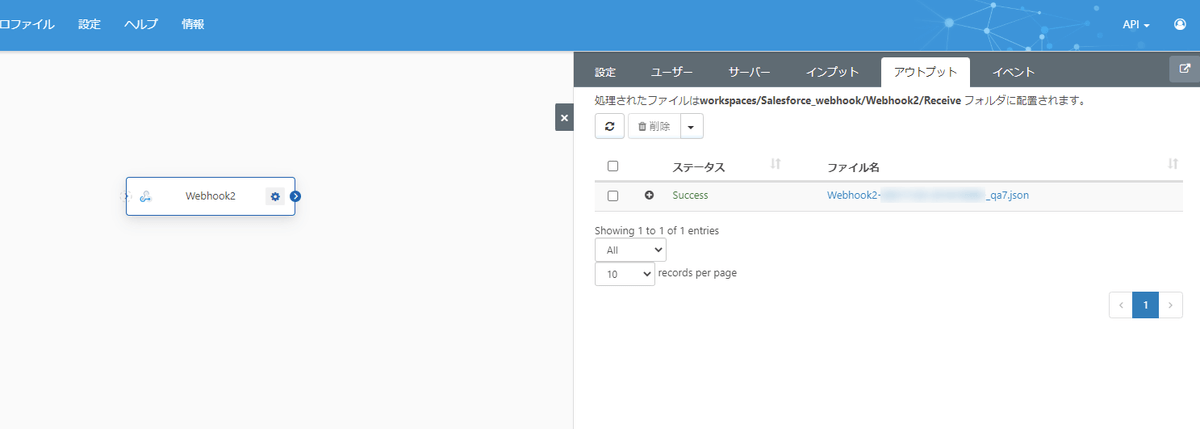Open the All filter dropdown
Image resolution: width=1200 pixels, height=429 pixels.
630,250
